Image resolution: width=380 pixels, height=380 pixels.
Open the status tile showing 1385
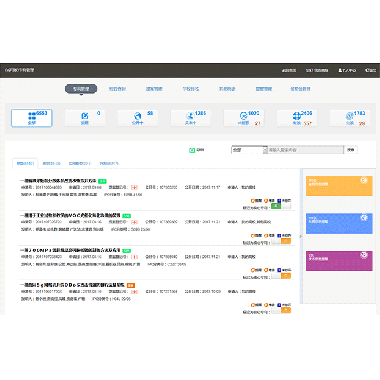click(191, 118)
